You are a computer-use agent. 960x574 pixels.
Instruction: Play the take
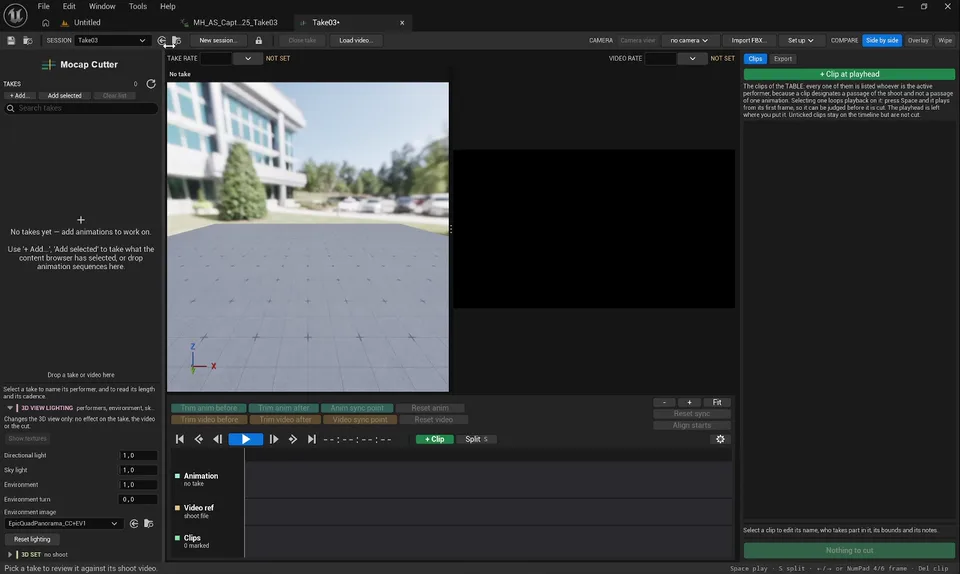pyautogui.click(x=246, y=439)
